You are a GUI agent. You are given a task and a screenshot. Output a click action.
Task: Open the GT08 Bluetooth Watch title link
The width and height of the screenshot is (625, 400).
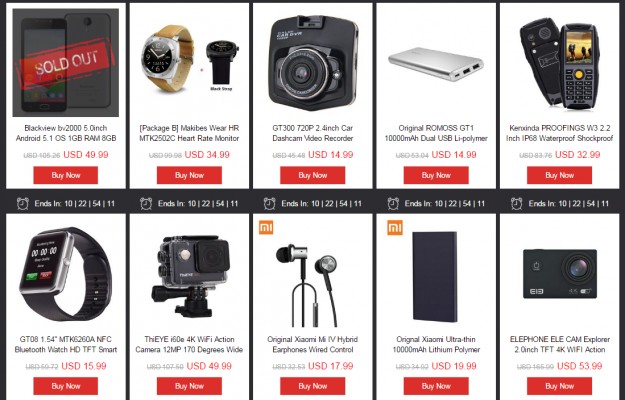(66, 344)
